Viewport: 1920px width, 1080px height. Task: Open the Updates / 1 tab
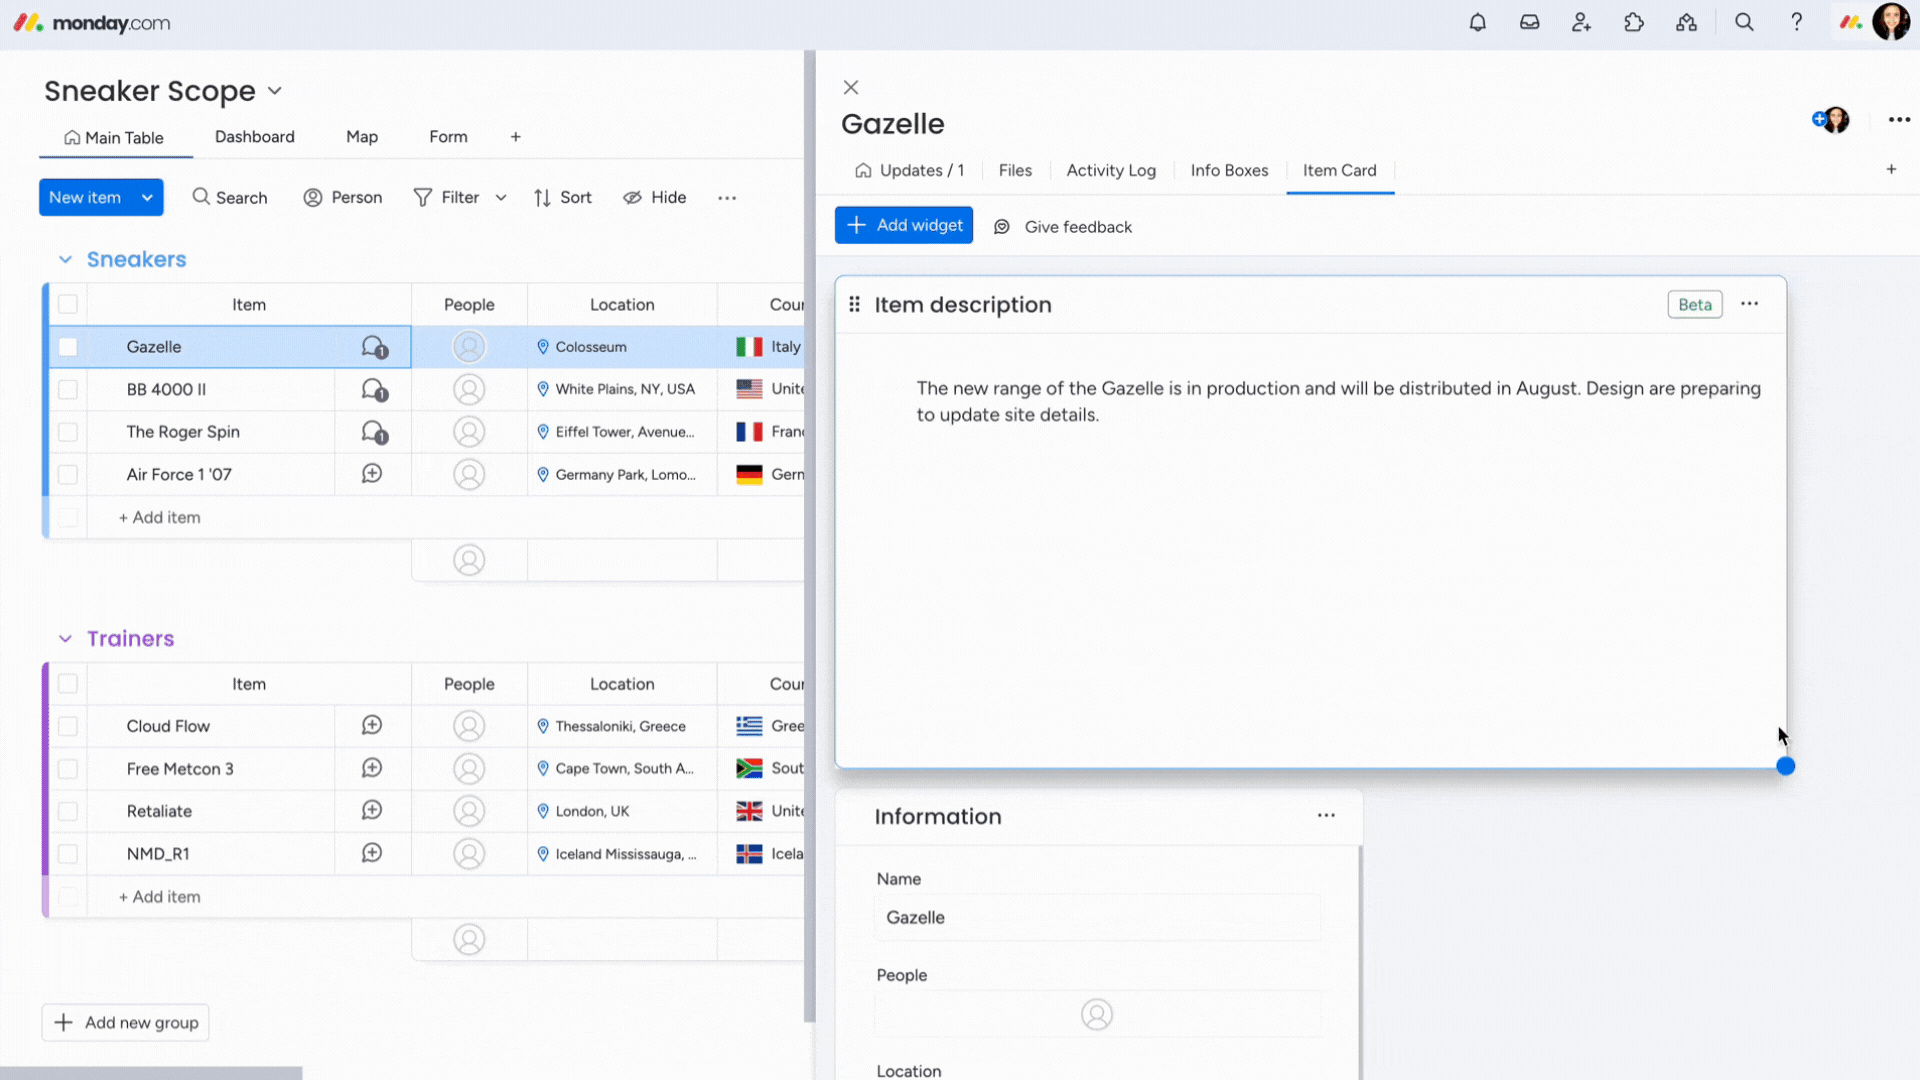910,170
